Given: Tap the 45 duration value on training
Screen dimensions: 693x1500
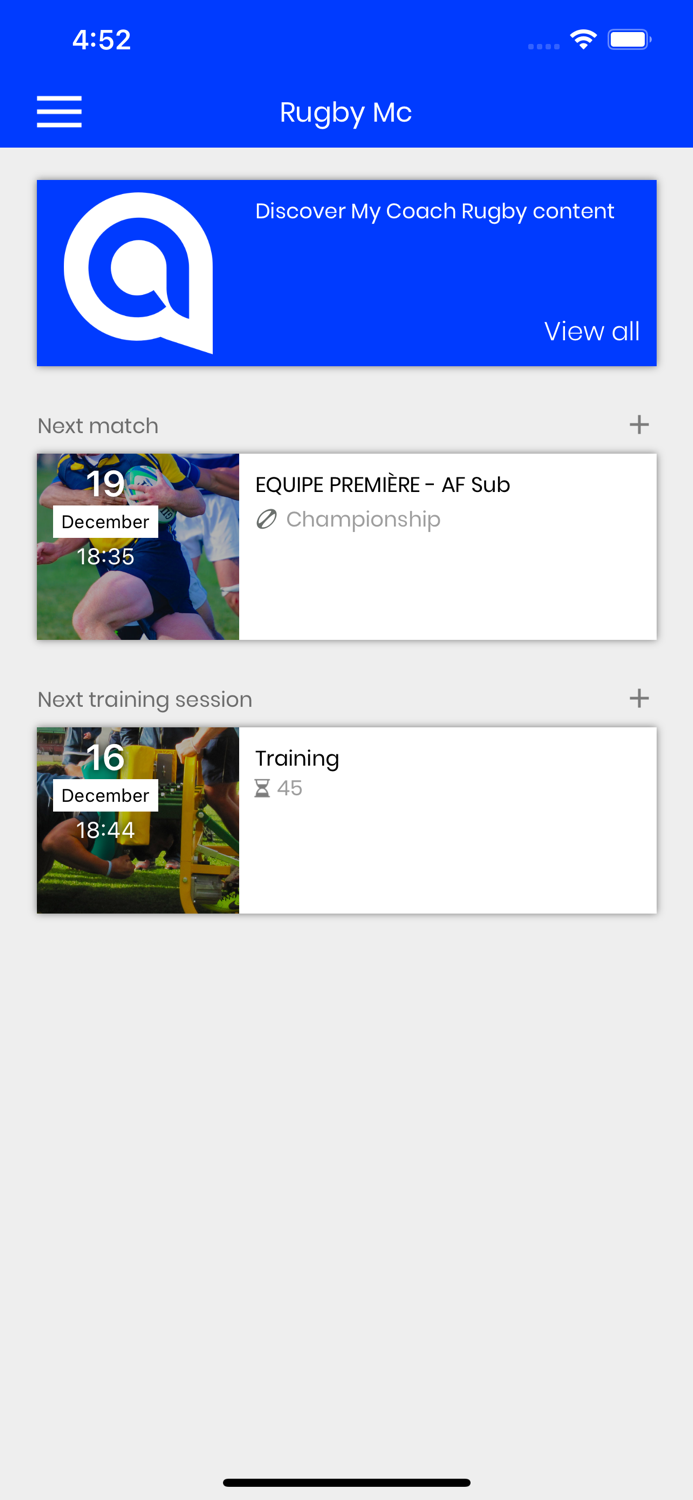Looking at the screenshot, I should click(290, 788).
